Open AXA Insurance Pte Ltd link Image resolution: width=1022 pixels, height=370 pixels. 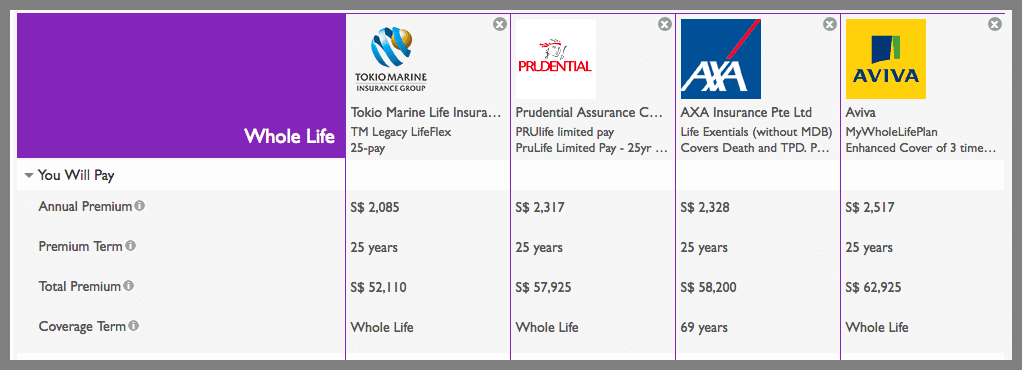pos(746,113)
